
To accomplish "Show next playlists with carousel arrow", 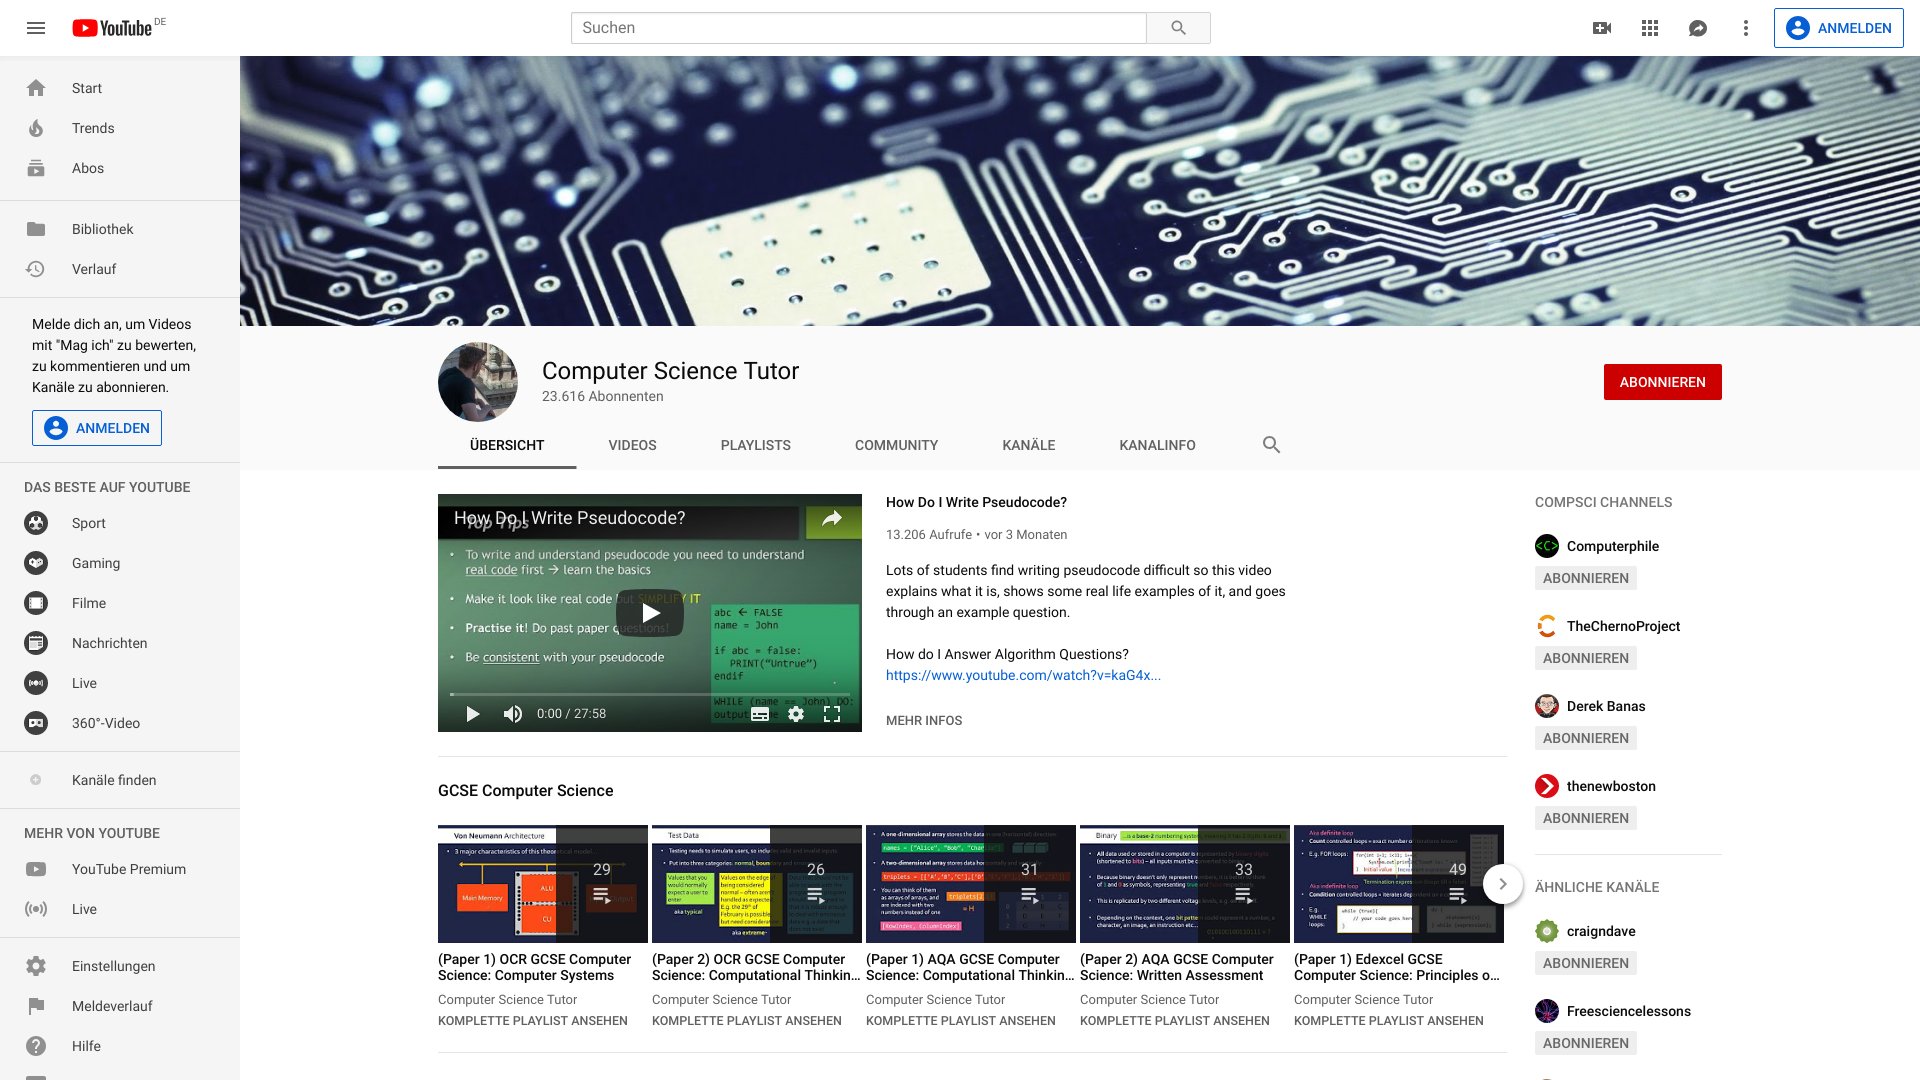I will point(1502,884).
